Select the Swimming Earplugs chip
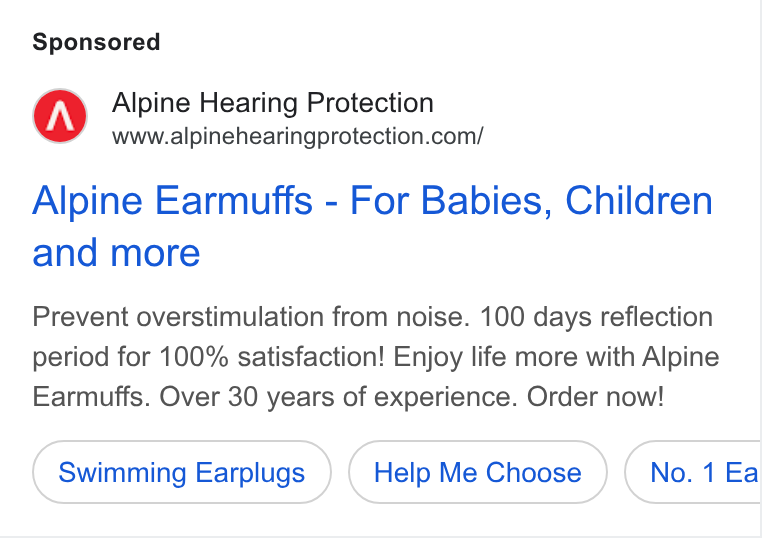Image resolution: width=762 pixels, height=538 pixels. click(x=182, y=472)
